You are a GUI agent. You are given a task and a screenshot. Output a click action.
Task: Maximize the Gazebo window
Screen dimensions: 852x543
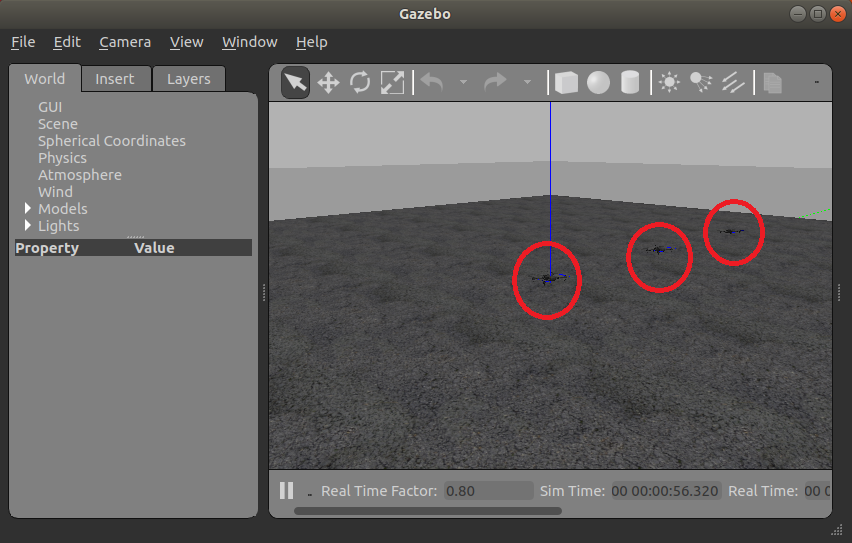[x=817, y=14]
